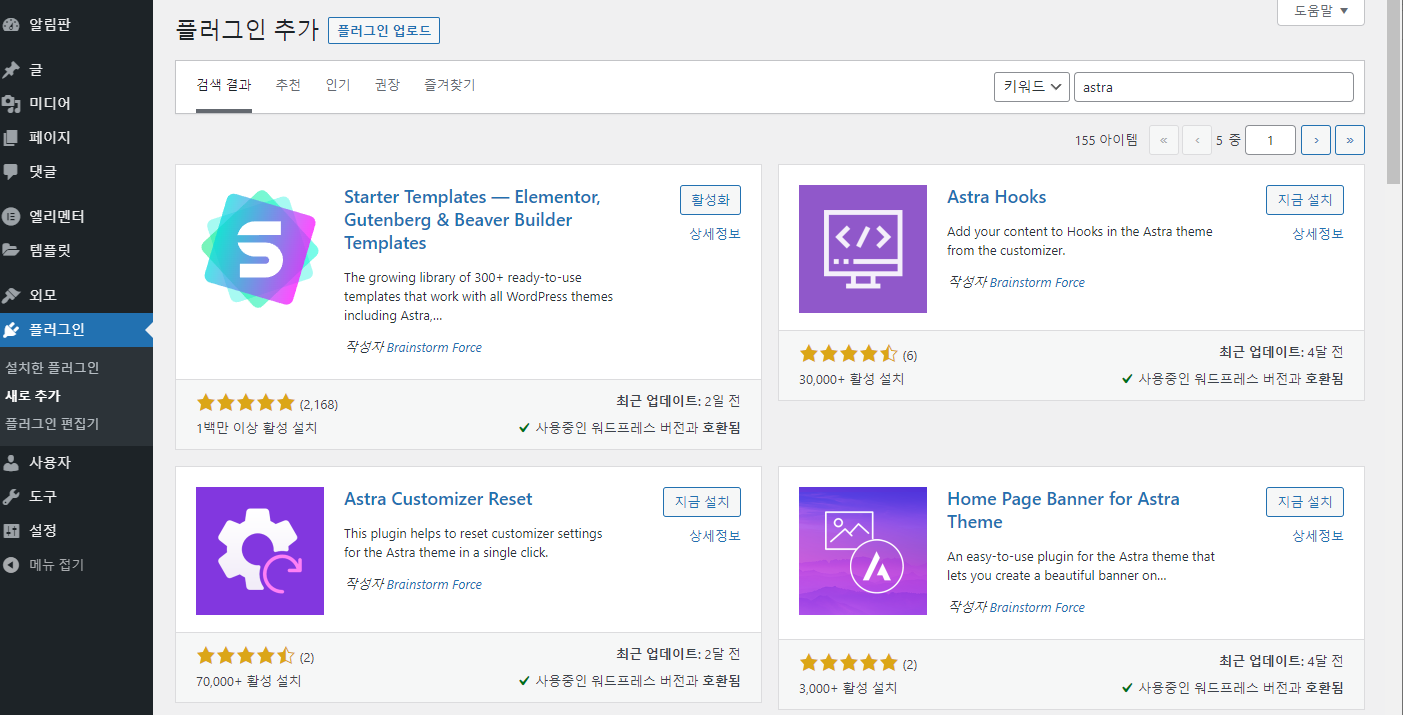Click the 1백만 이상 활성 설치 text
1403x715 pixels.
[x=257, y=428]
